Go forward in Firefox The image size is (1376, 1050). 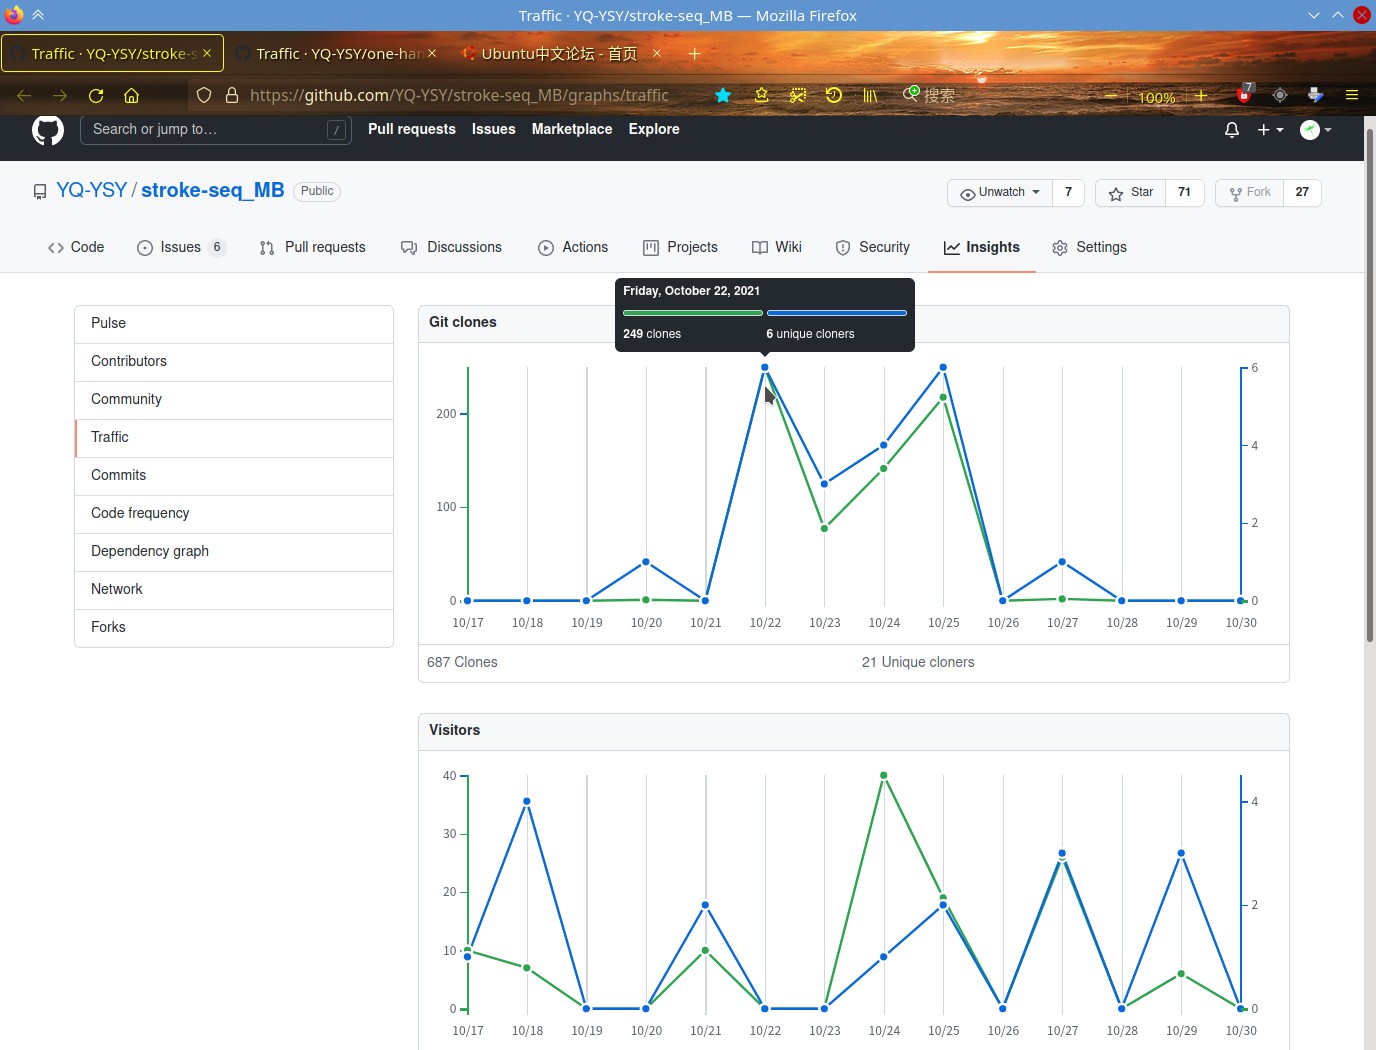(x=60, y=96)
